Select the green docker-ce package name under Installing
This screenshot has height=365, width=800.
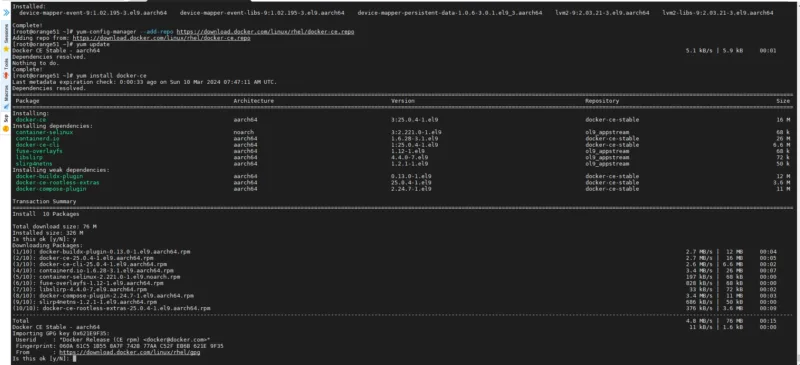click(31, 119)
